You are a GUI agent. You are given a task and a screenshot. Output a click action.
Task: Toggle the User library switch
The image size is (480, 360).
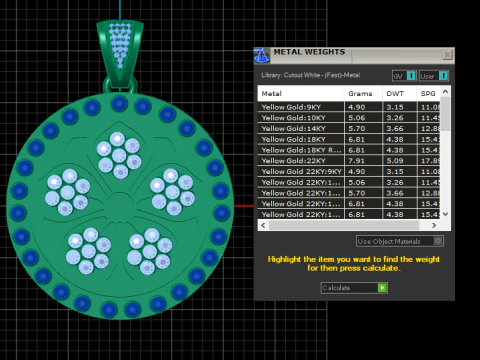tap(434, 76)
